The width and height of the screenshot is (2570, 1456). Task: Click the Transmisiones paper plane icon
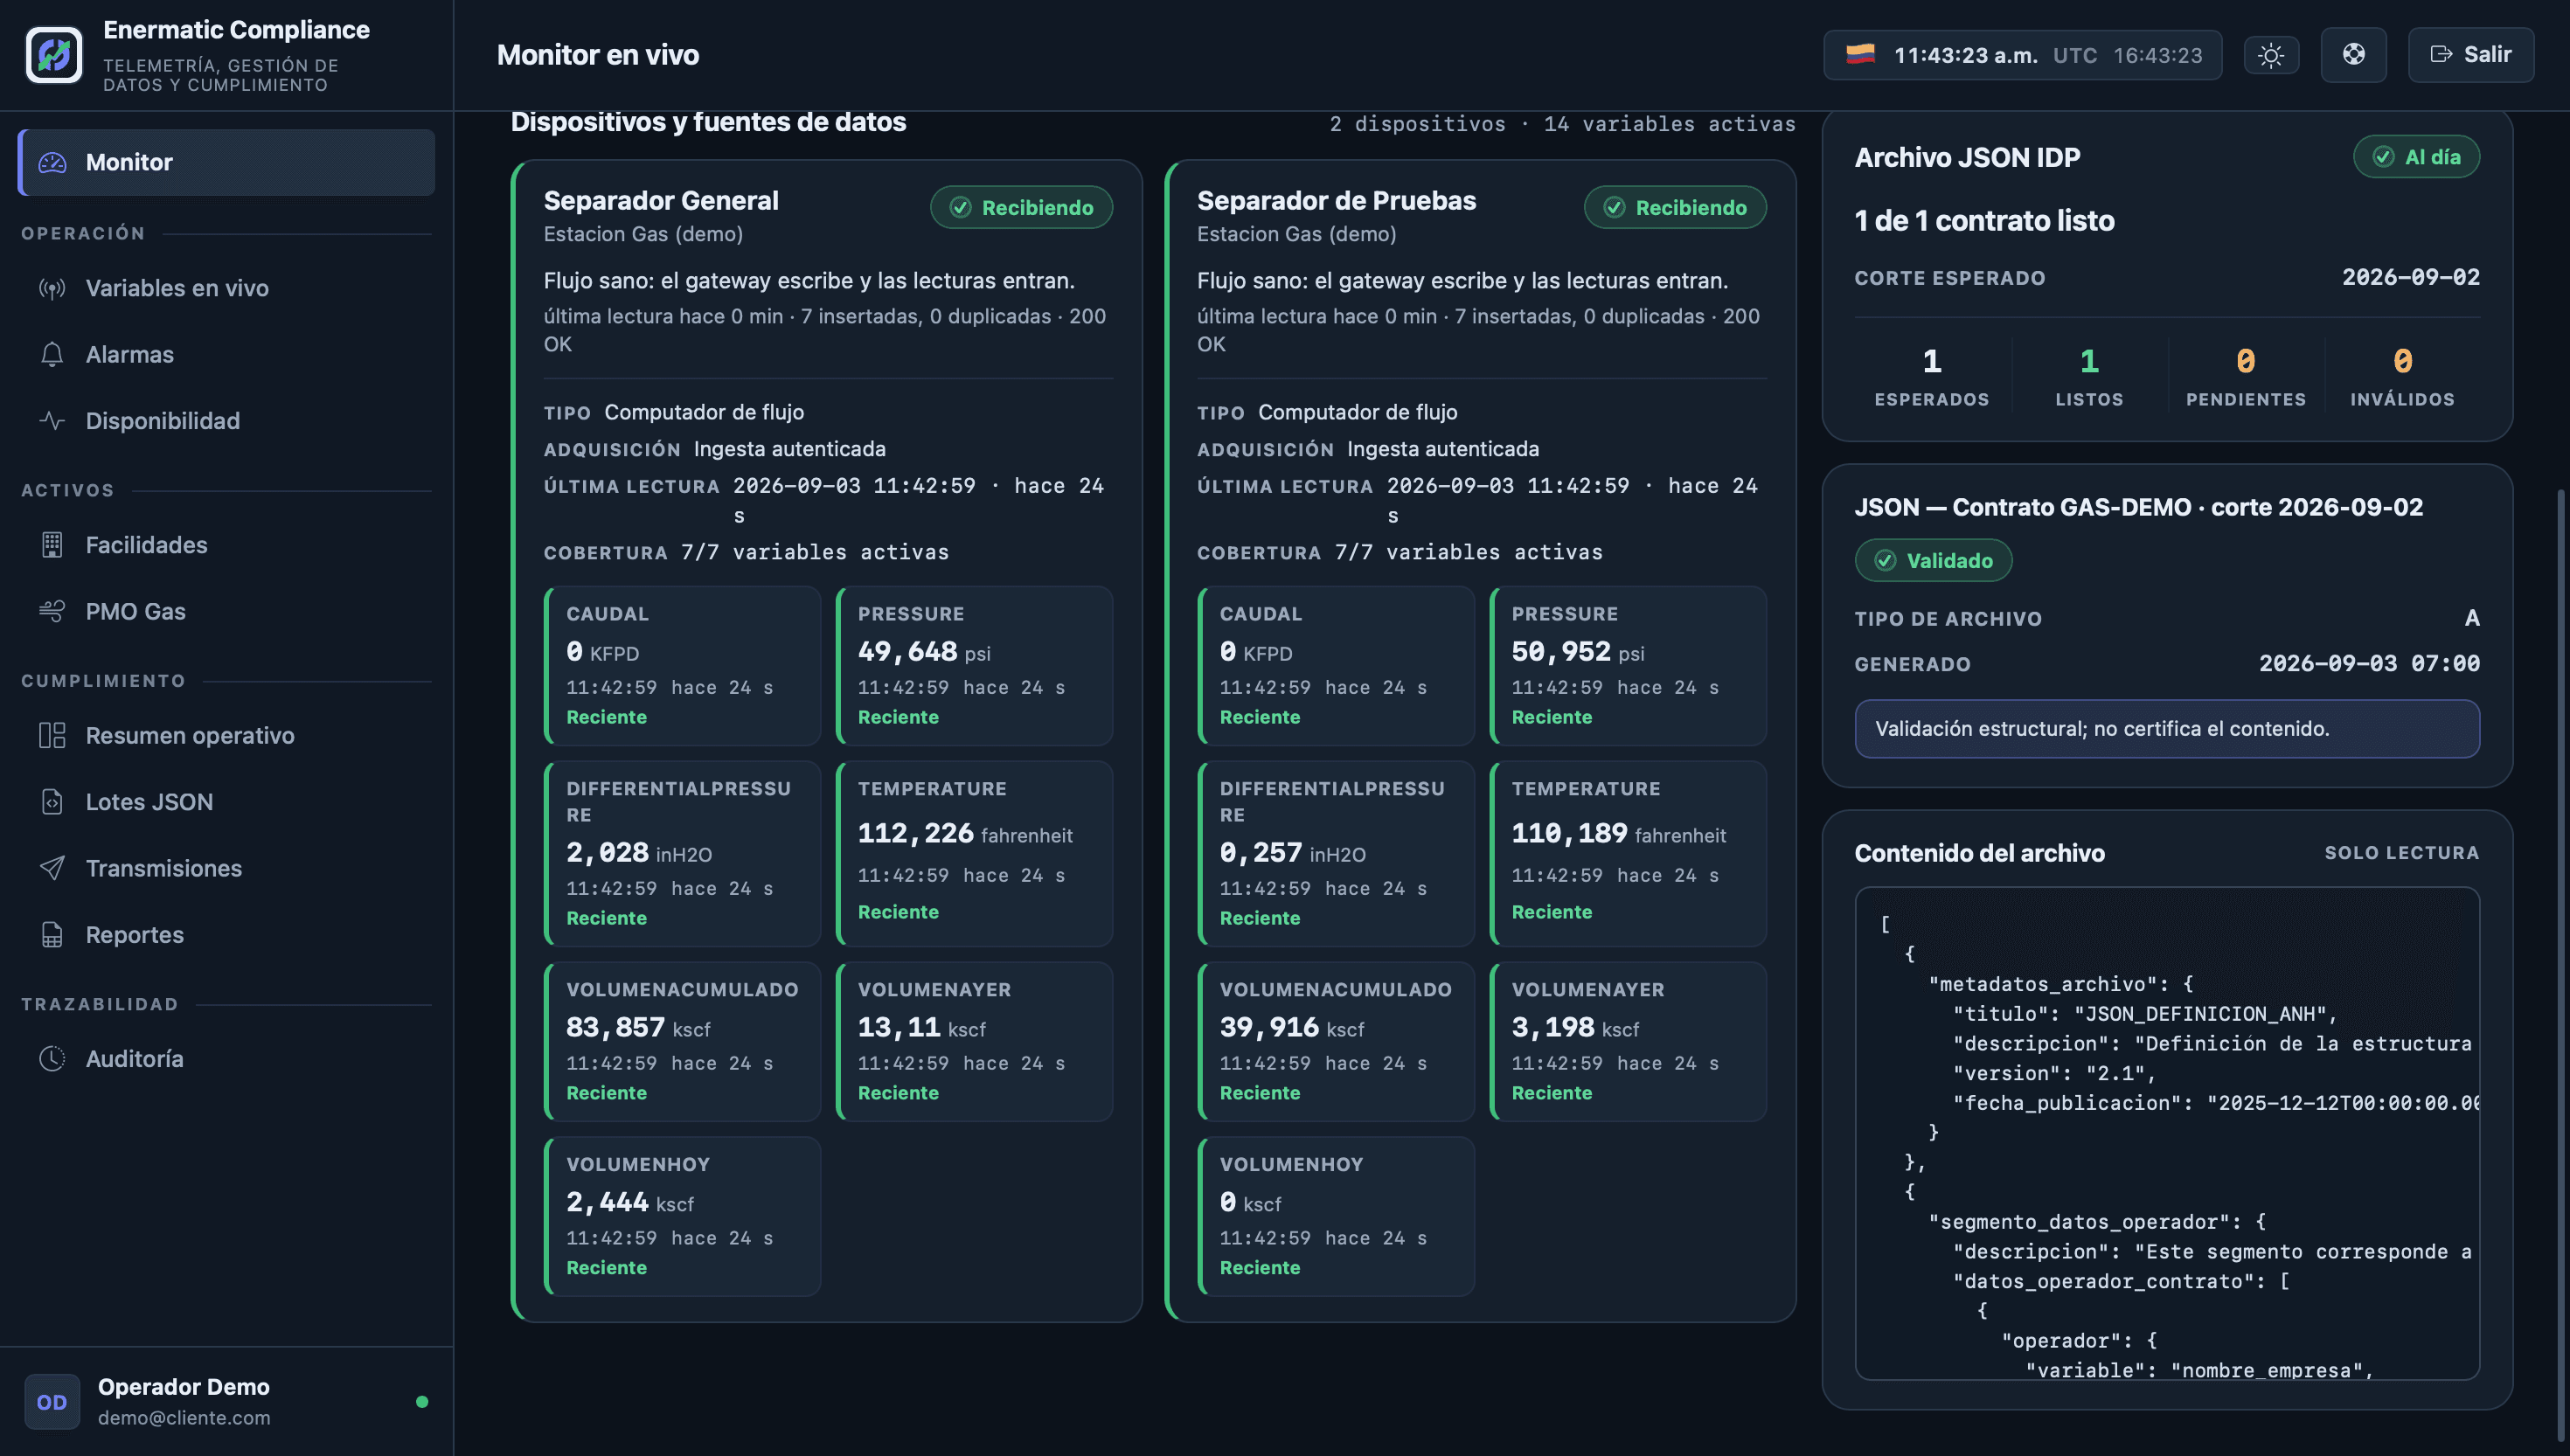click(52, 868)
